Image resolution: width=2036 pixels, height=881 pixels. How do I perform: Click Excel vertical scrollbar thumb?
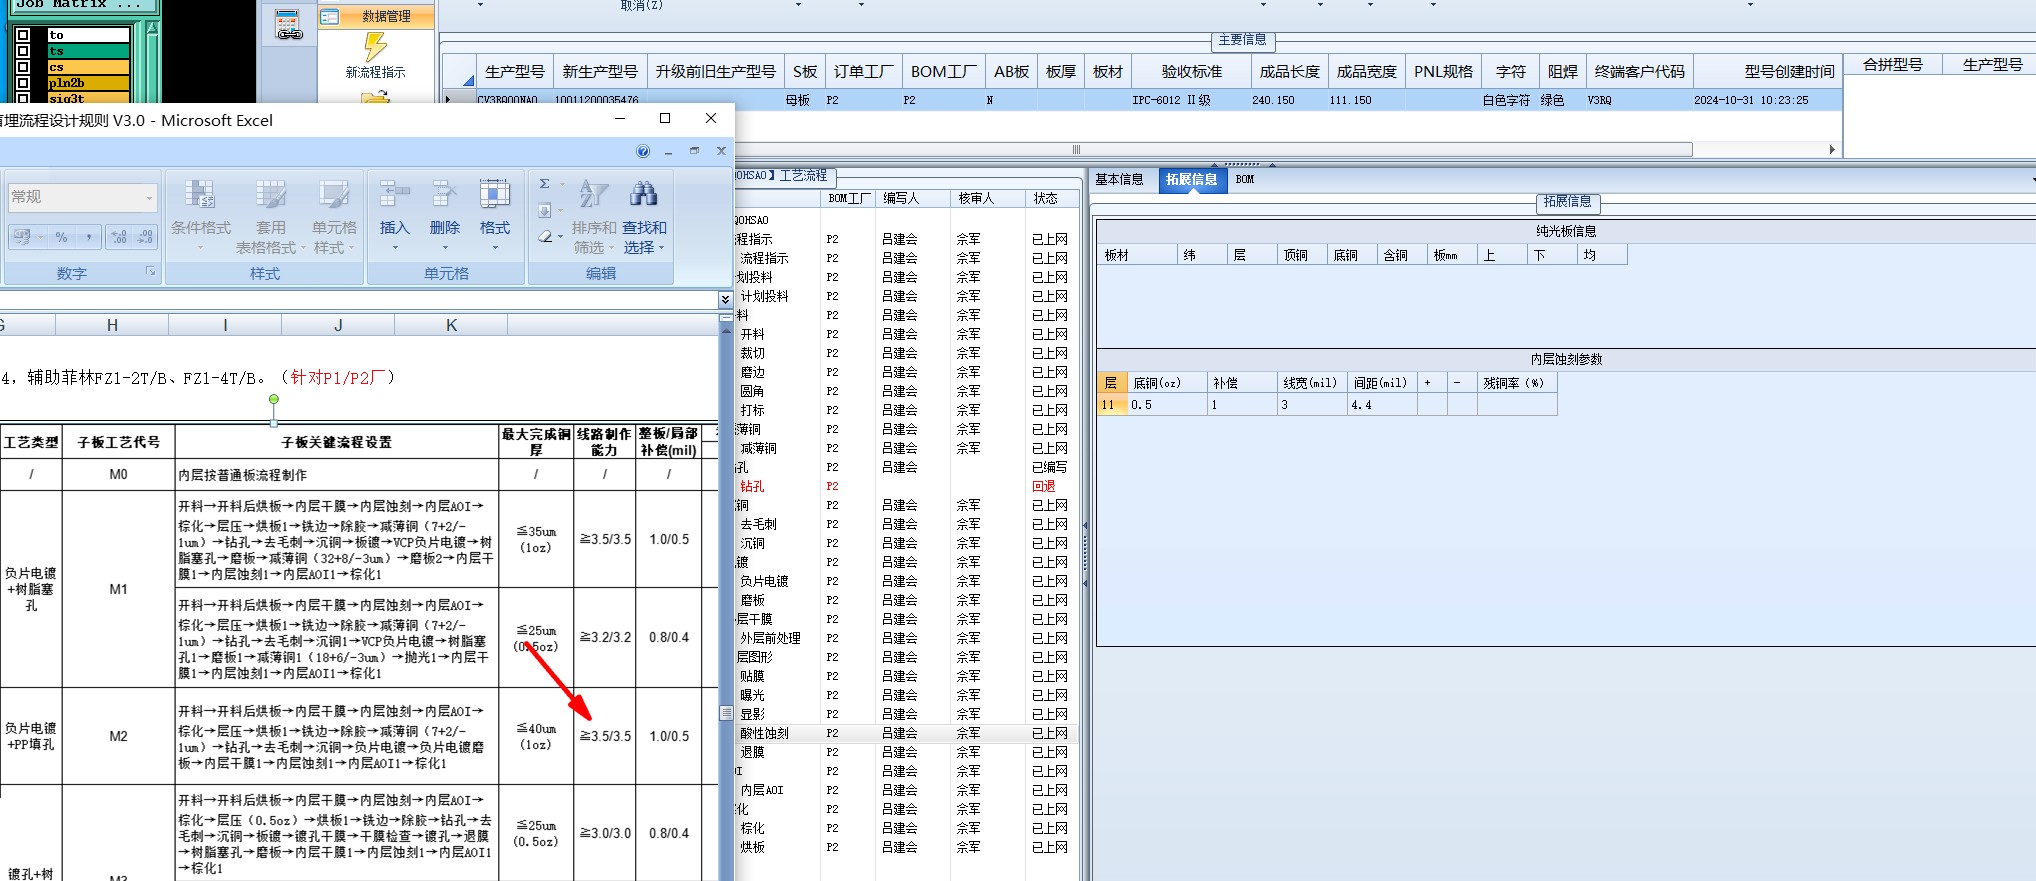(x=726, y=713)
